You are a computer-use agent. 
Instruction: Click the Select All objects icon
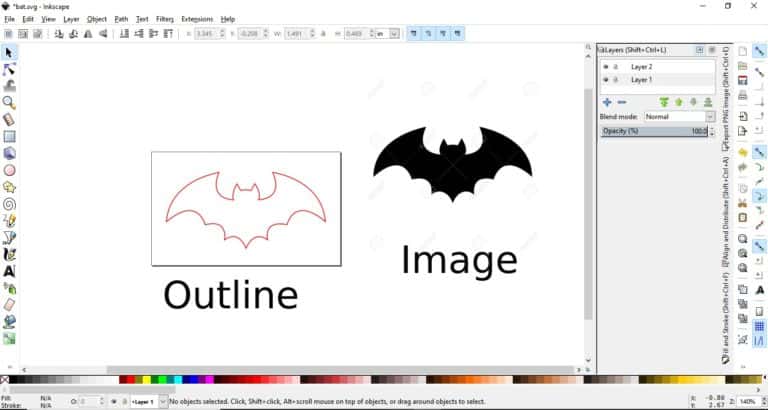[8, 34]
